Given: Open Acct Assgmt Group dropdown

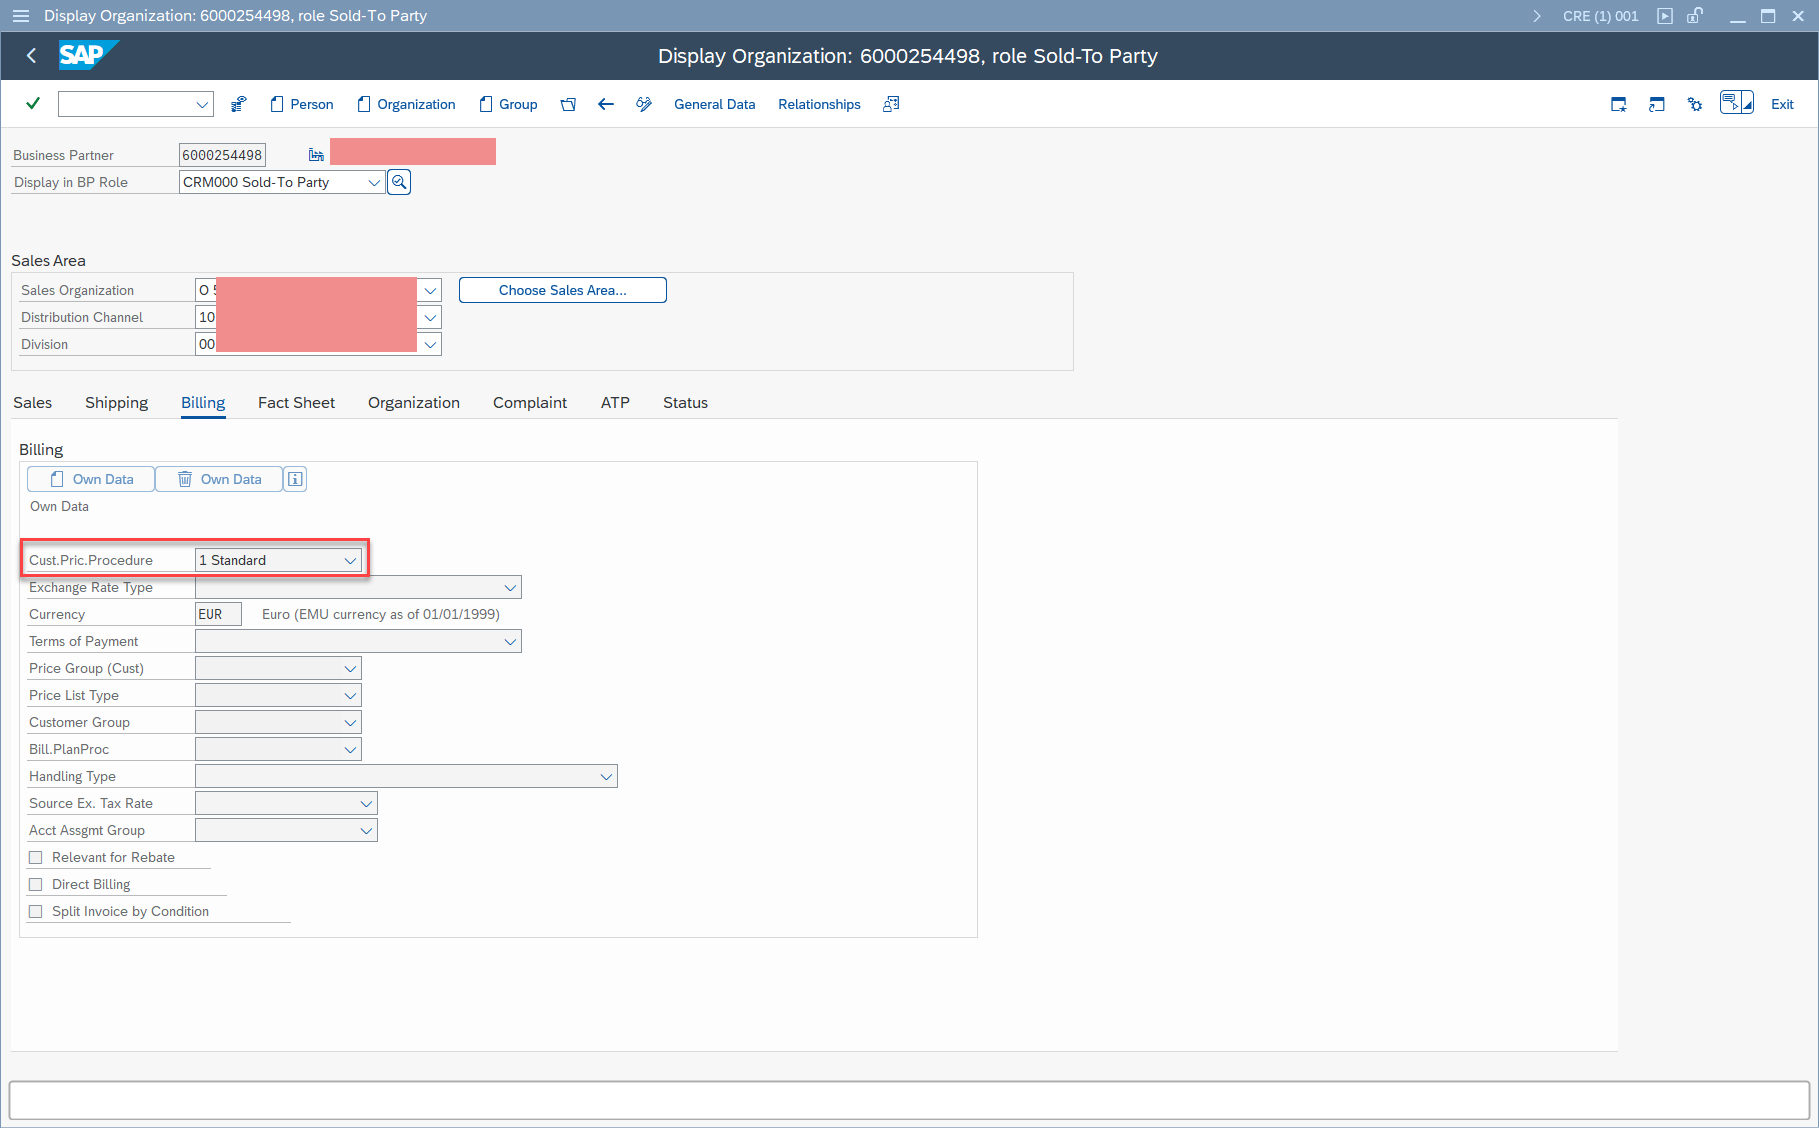Looking at the screenshot, I should point(366,830).
